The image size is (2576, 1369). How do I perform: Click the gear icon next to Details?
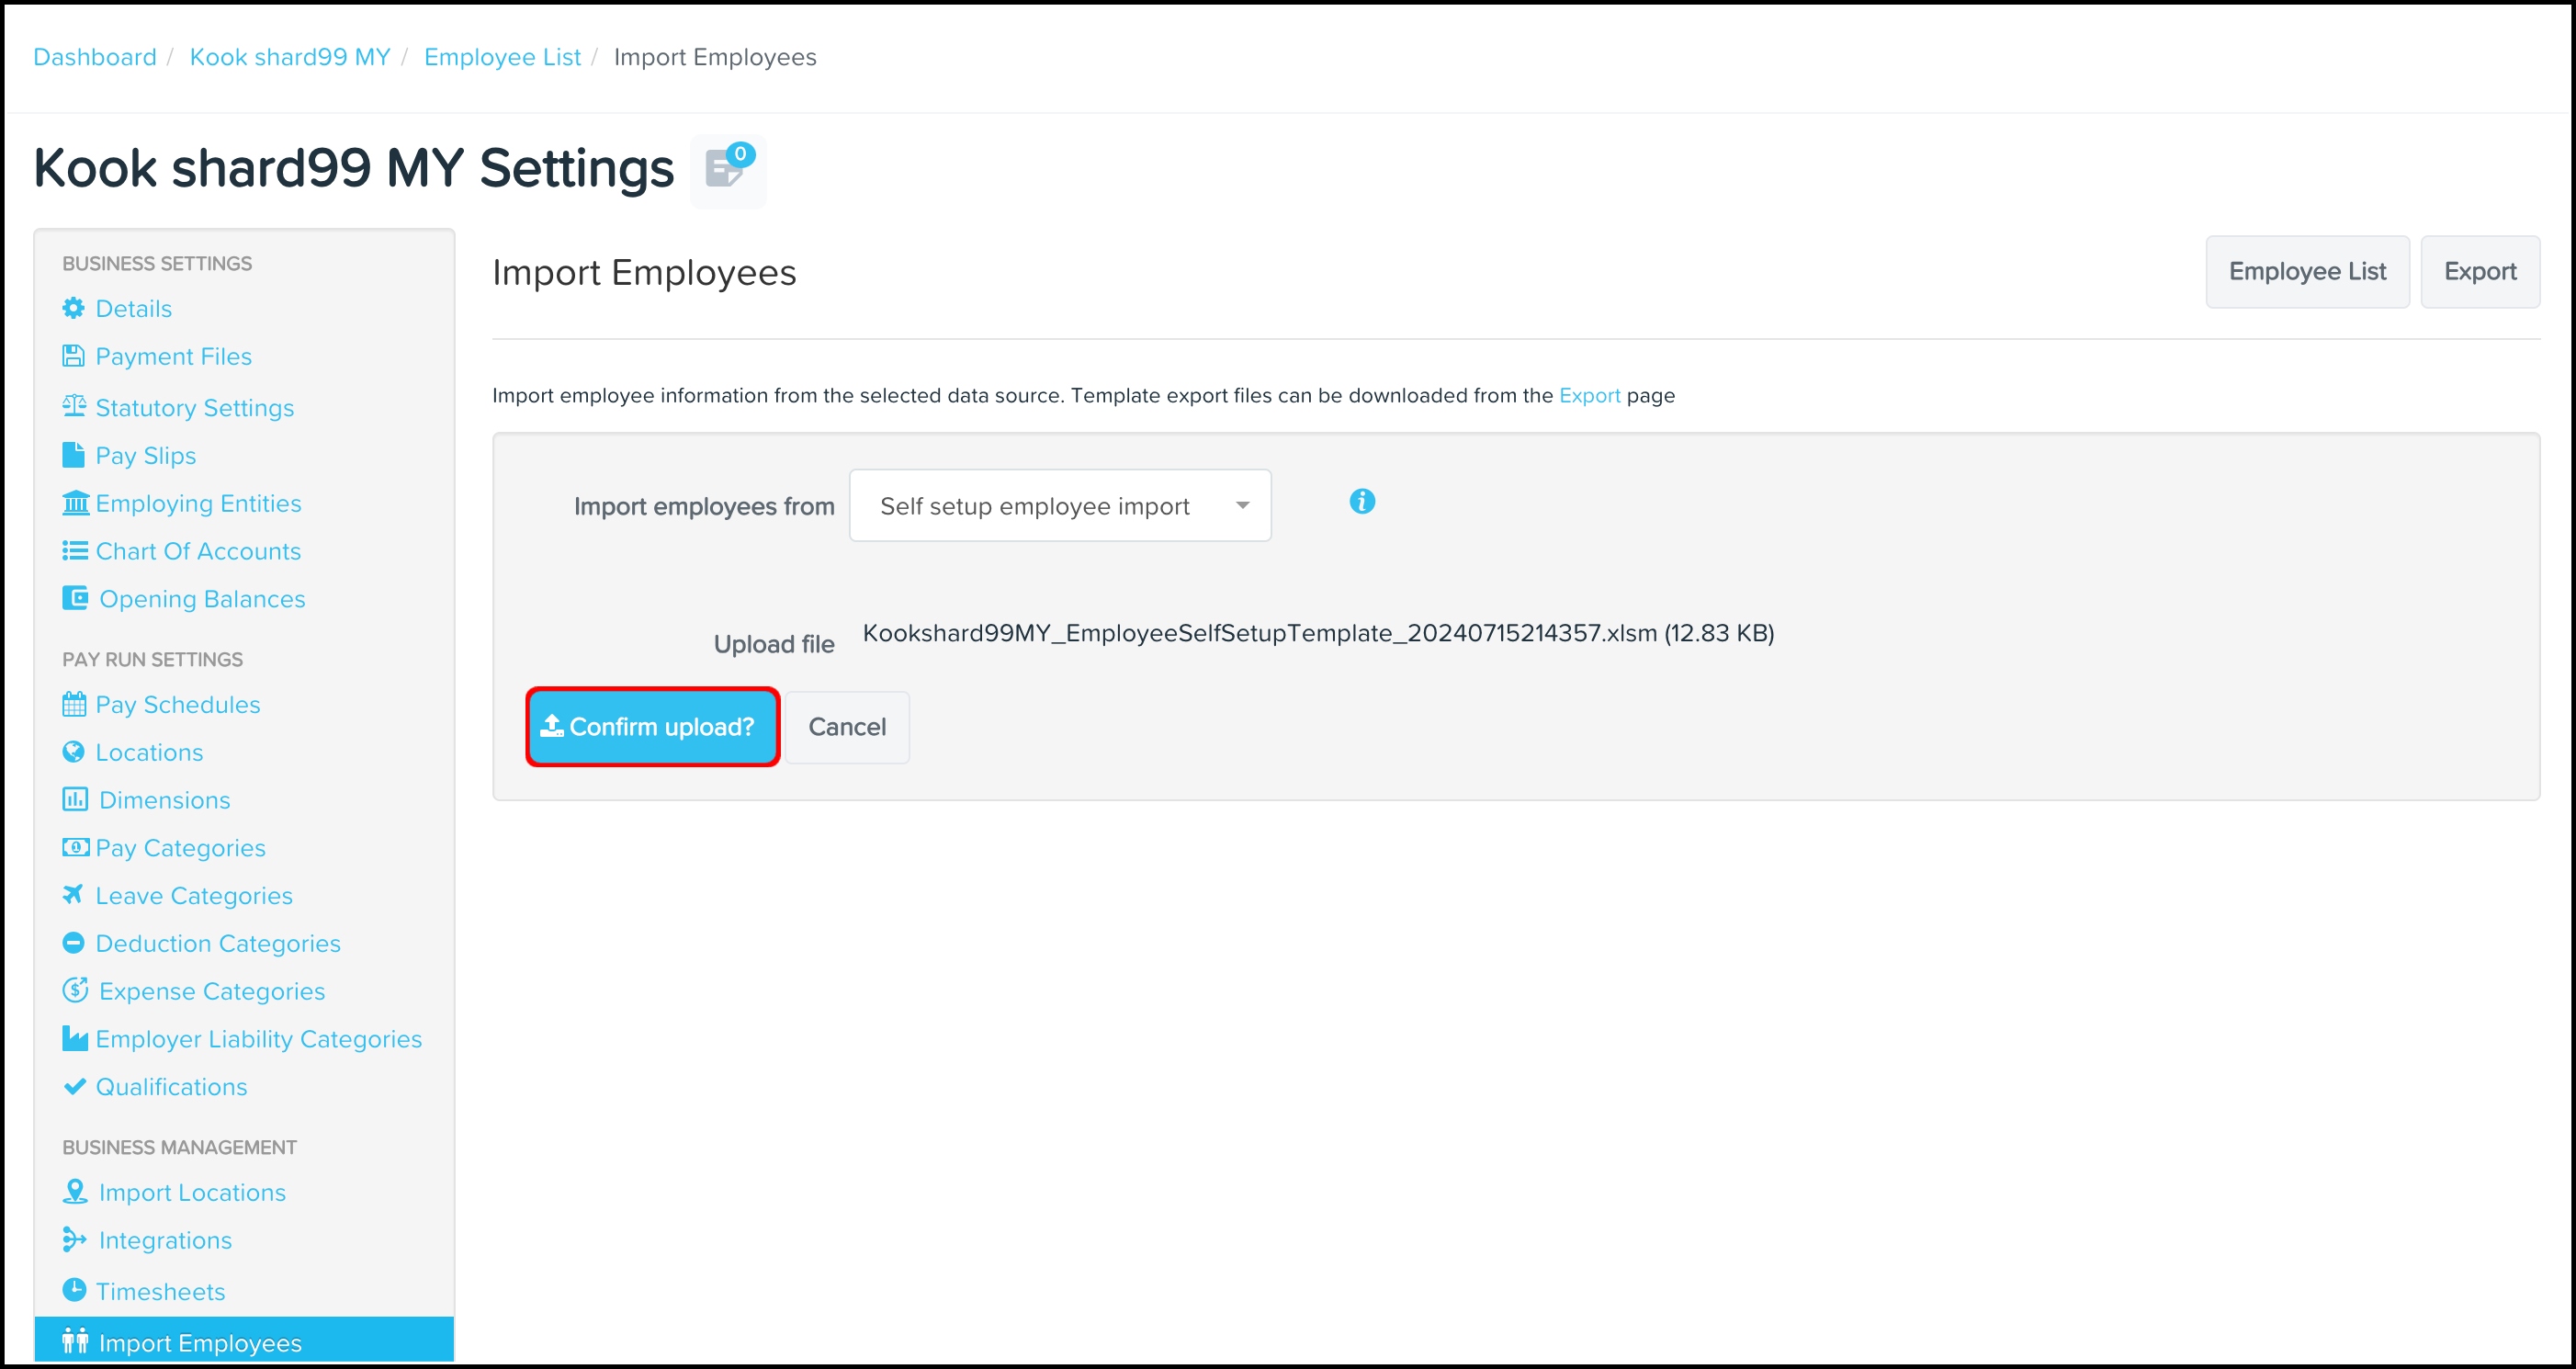pyautogui.click(x=73, y=308)
